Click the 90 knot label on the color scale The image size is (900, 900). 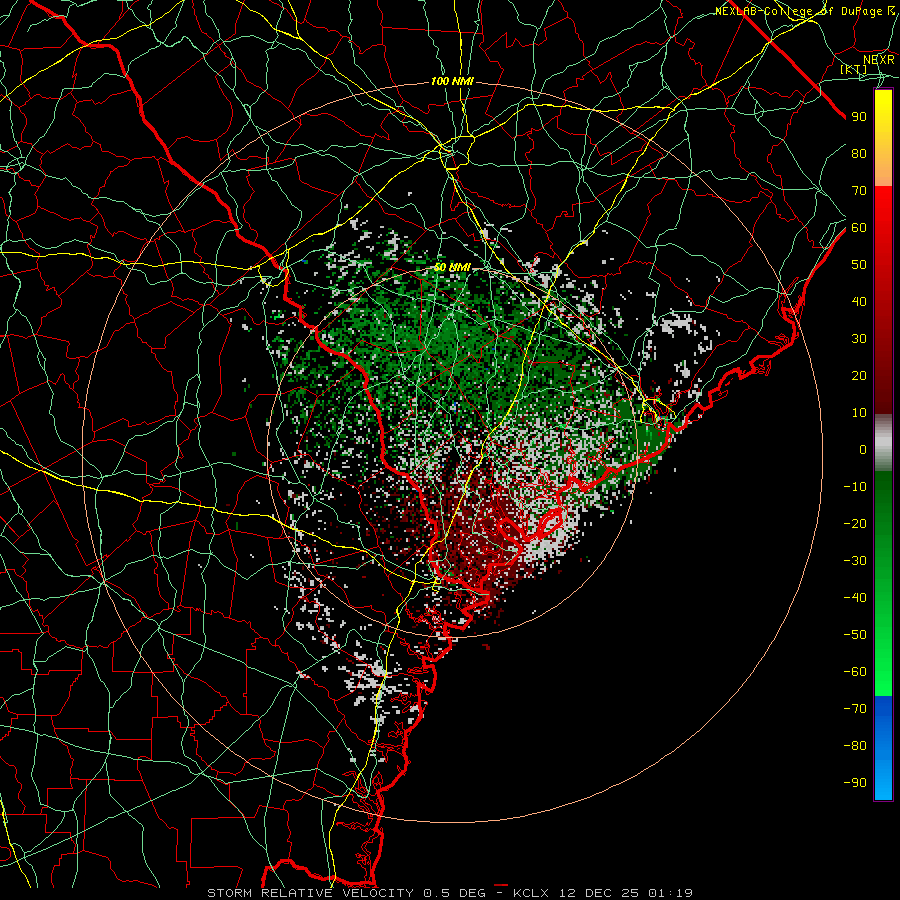[x=859, y=117]
